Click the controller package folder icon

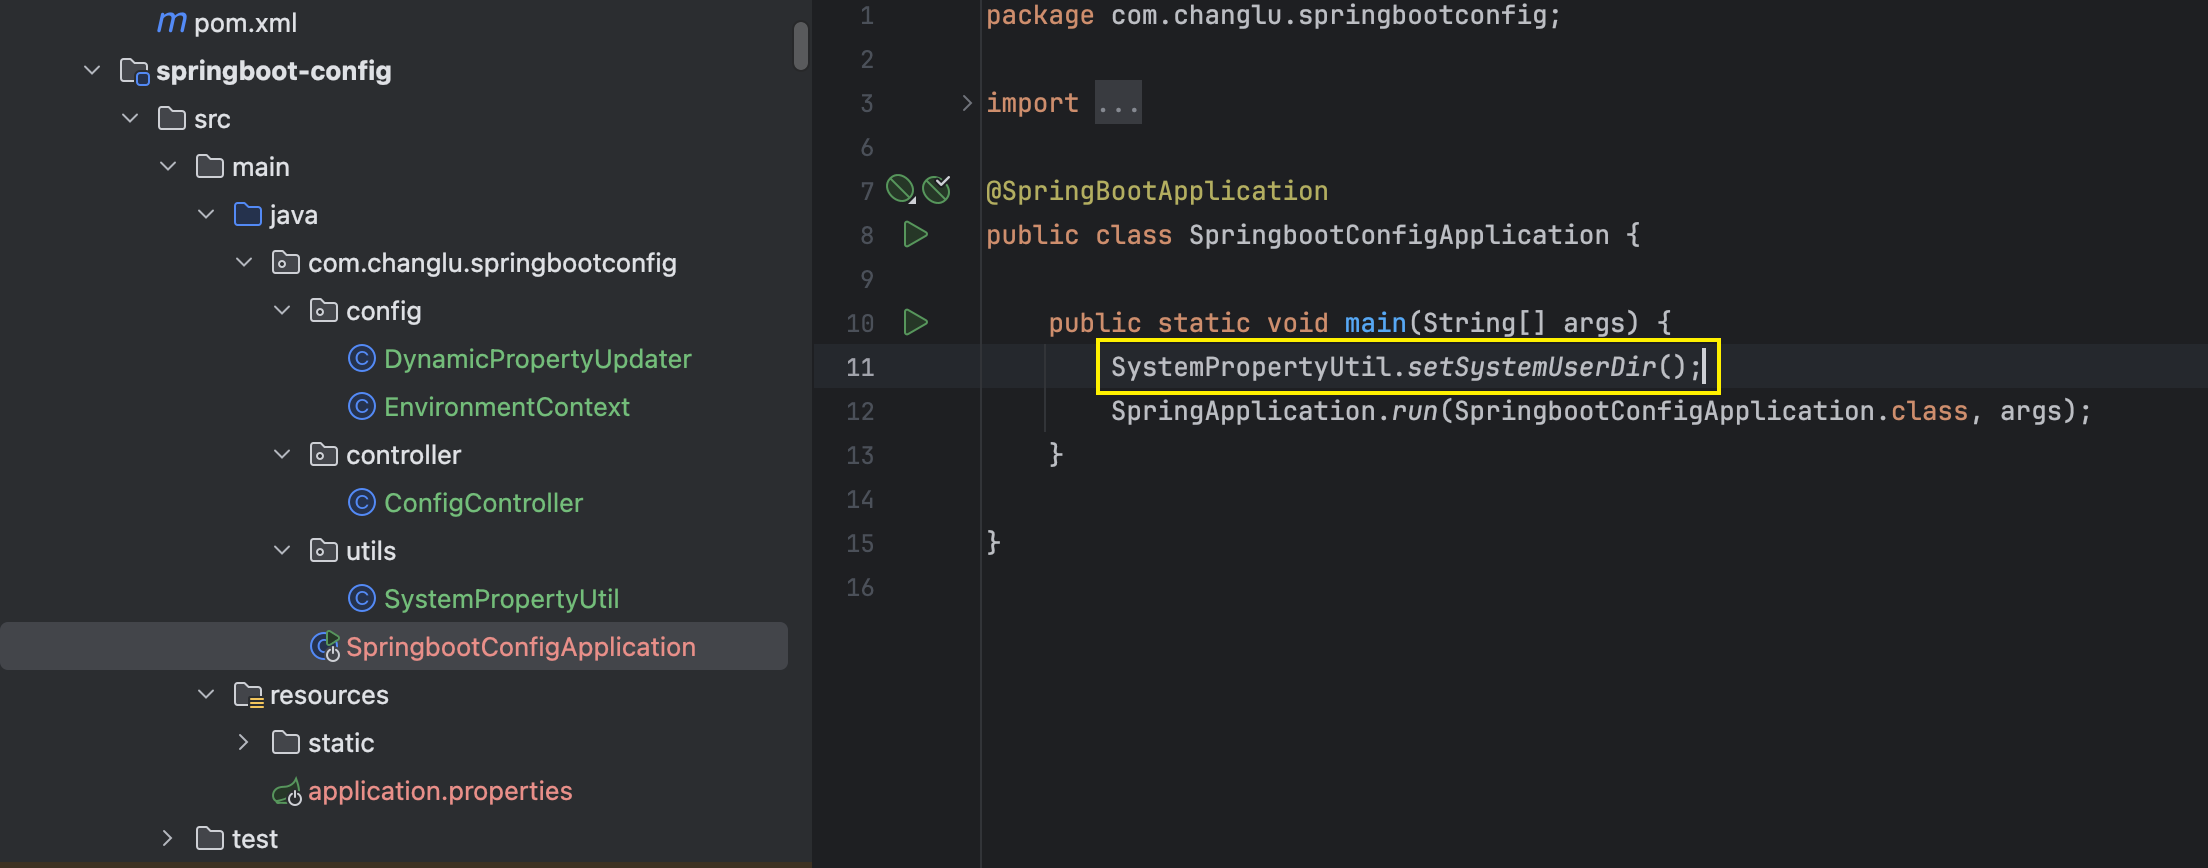(x=324, y=454)
